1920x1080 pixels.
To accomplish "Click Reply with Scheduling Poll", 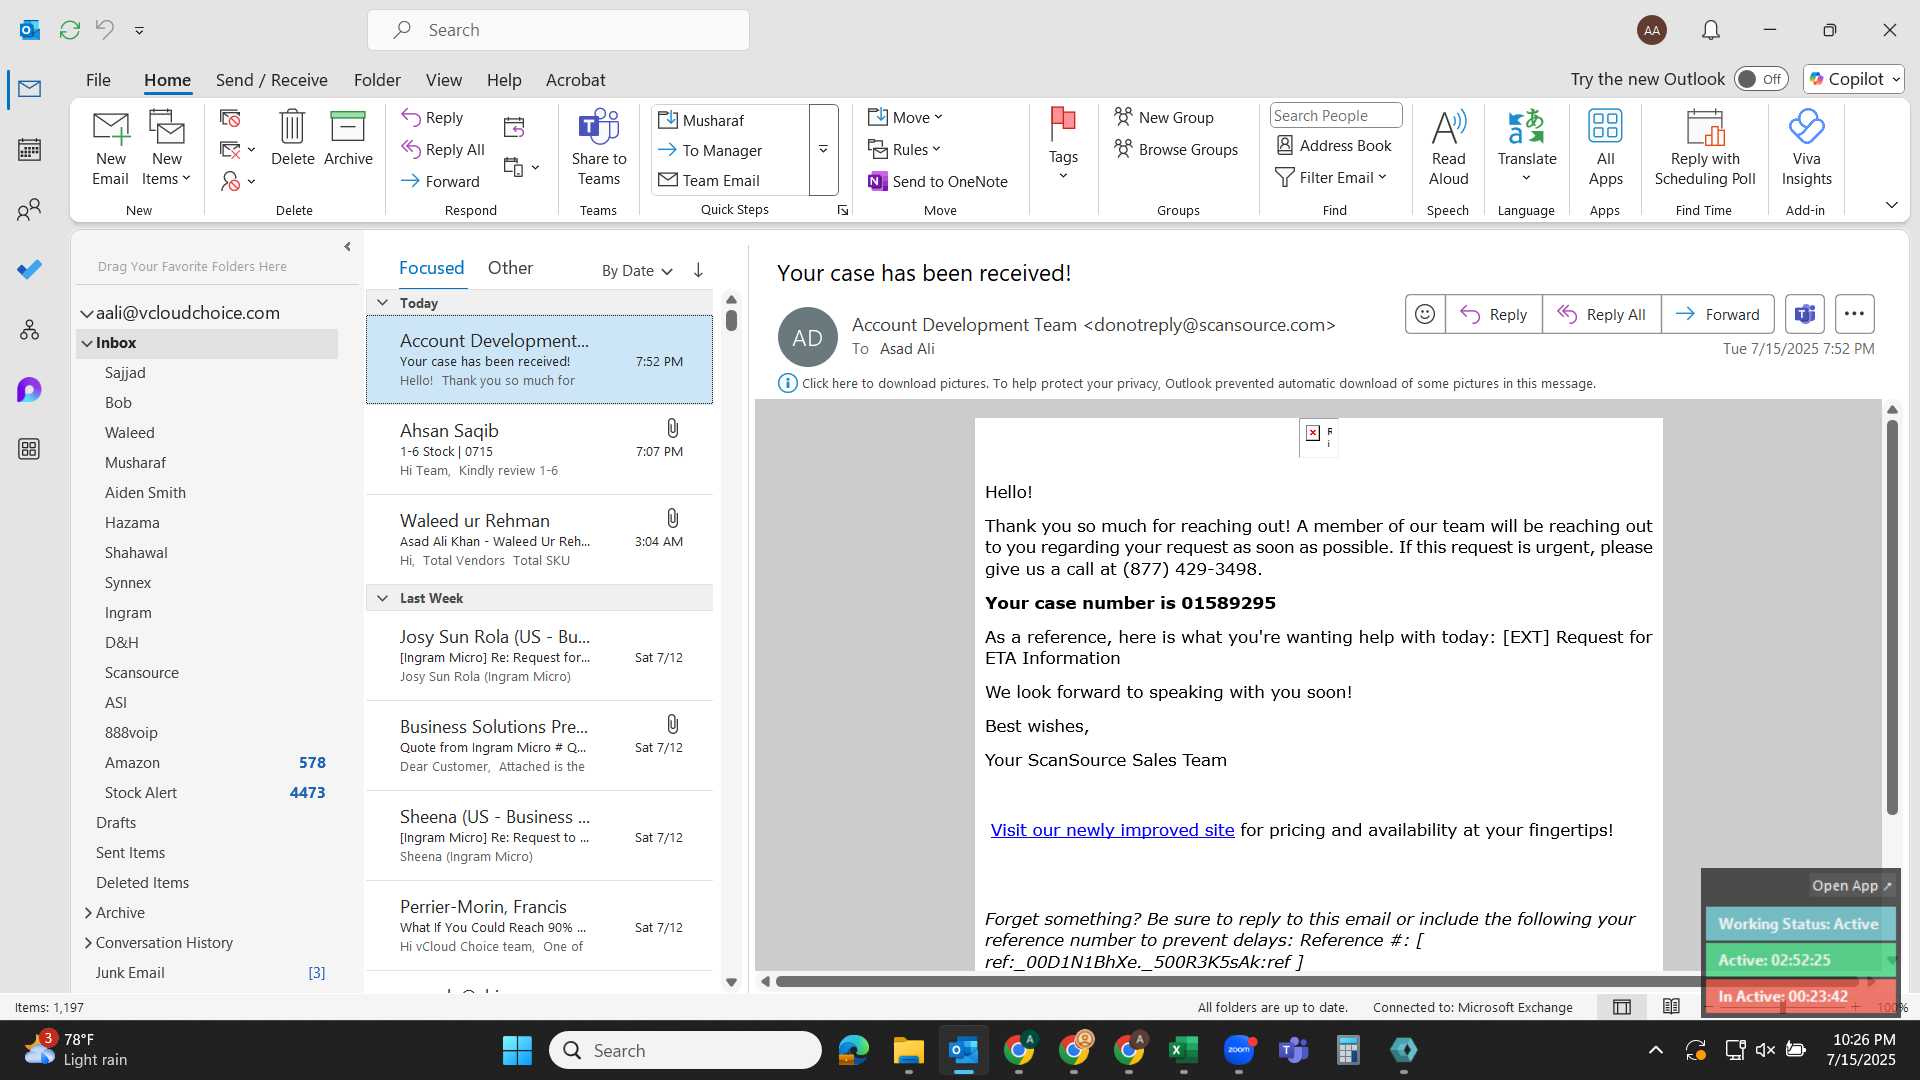I will (x=1705, y=149).
